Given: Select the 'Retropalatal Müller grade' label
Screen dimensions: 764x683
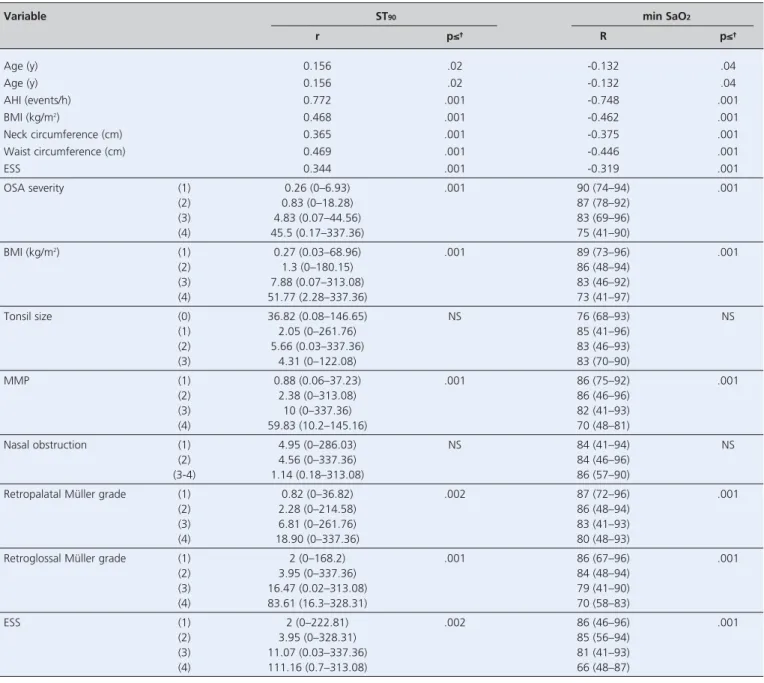Looking at the screenshot, I should (65, 494).
